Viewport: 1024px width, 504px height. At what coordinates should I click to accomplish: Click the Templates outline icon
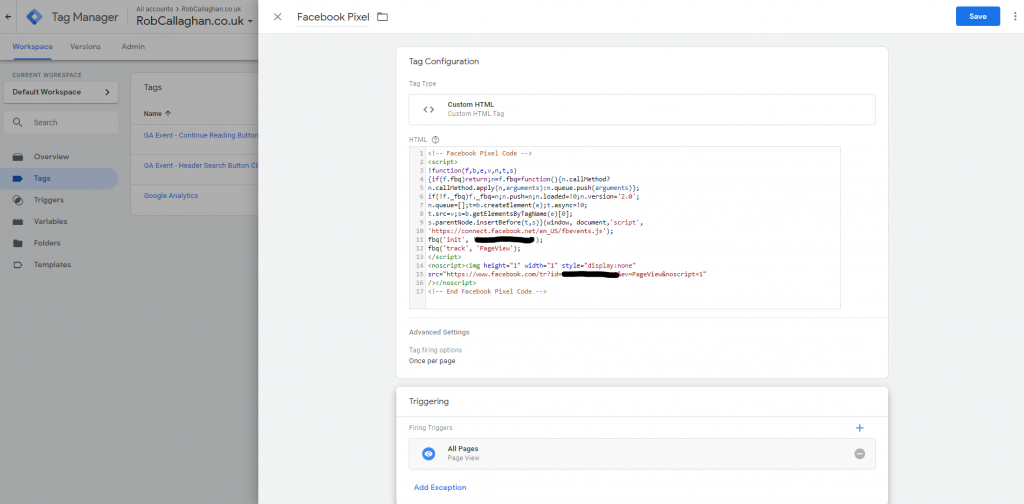[x=18, y=264]
